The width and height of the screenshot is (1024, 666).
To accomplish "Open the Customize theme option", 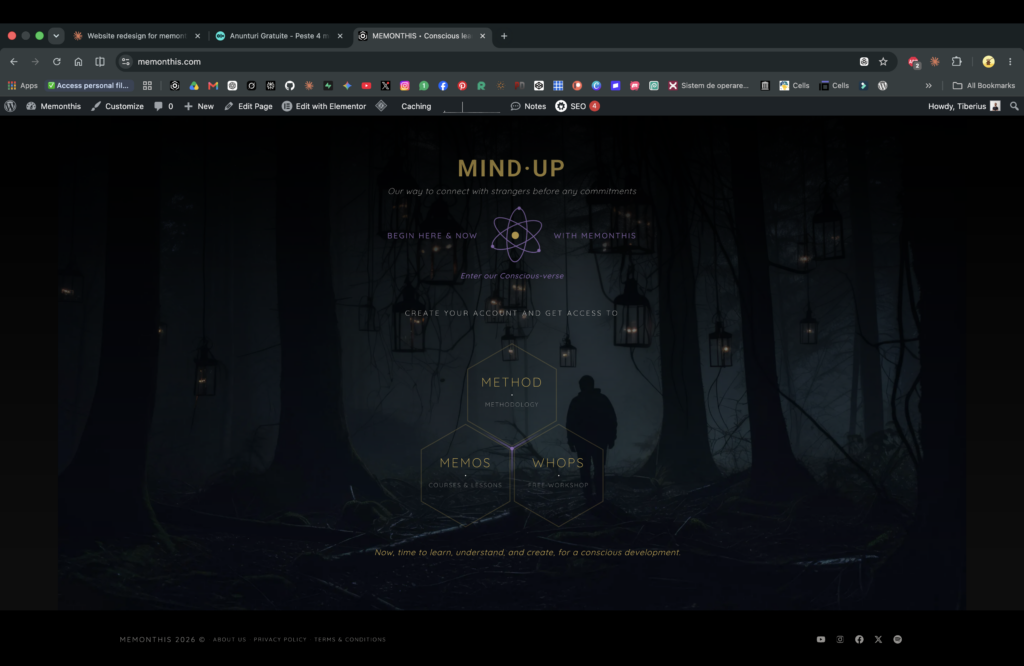I will [118, 106].
